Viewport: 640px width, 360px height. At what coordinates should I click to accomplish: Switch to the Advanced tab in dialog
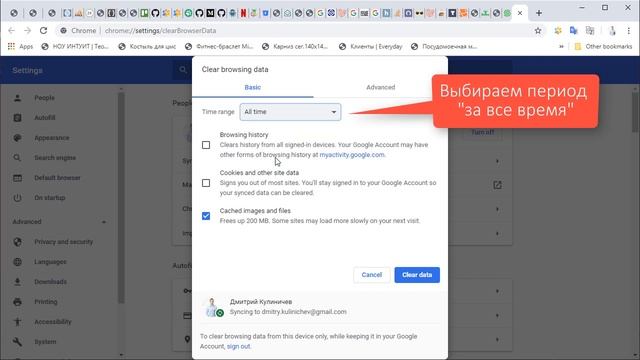click(x=380, y=87)
